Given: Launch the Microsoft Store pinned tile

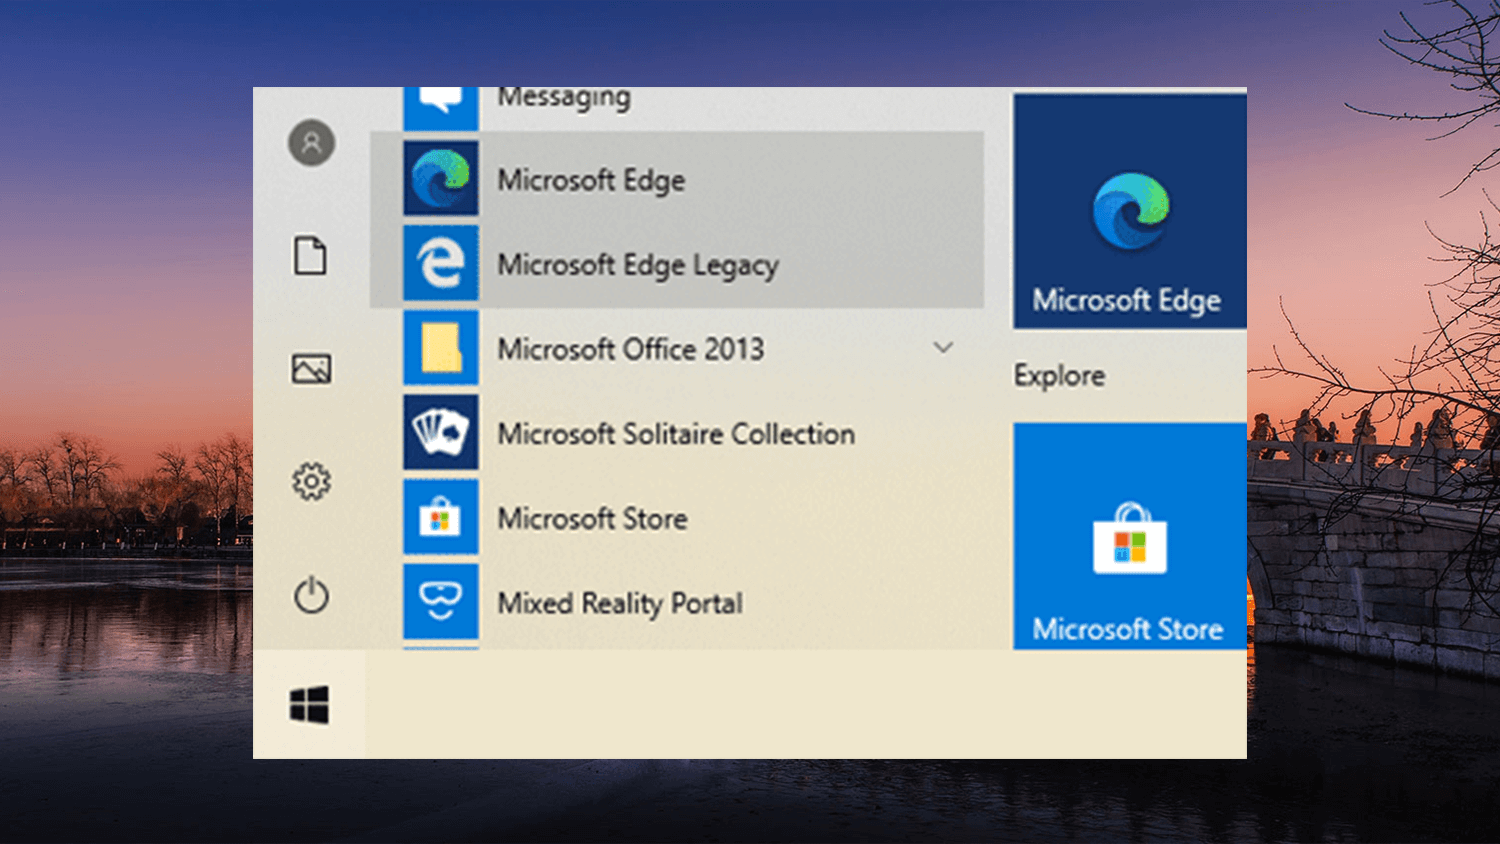Looking at the screenshot, I should coord(1130,536).
